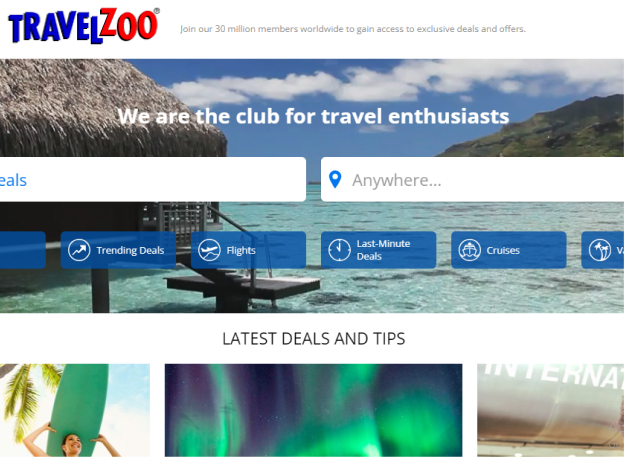Click the 30 million members tagline
This screenshot has height=457, width=624.
[353, 29]
